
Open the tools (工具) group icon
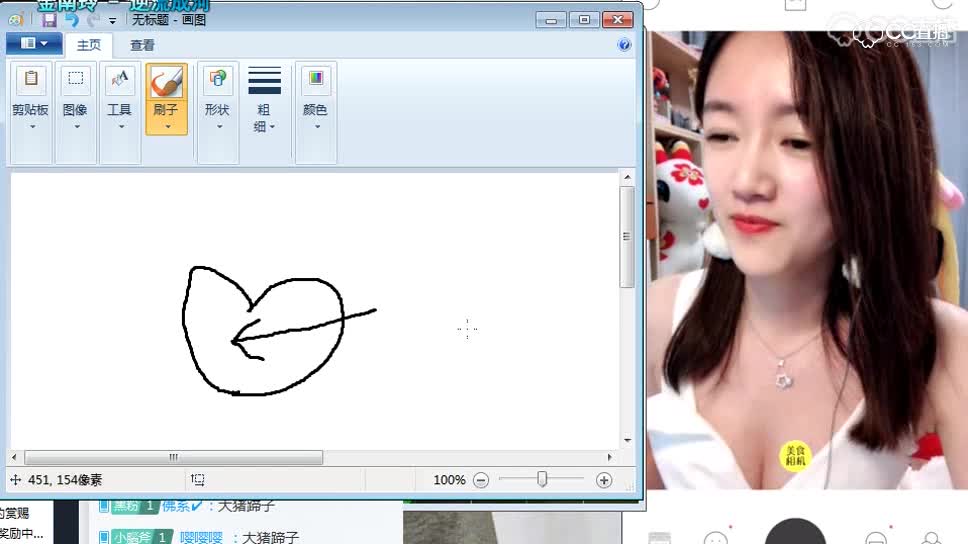pos(120,79)
